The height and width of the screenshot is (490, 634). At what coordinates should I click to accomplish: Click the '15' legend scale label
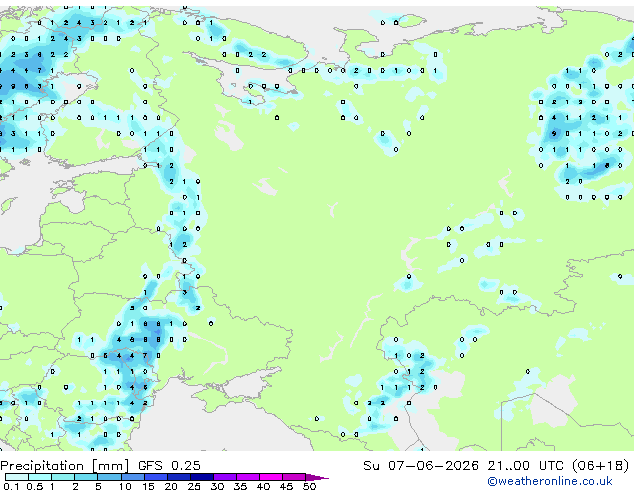tap(148, 486)
